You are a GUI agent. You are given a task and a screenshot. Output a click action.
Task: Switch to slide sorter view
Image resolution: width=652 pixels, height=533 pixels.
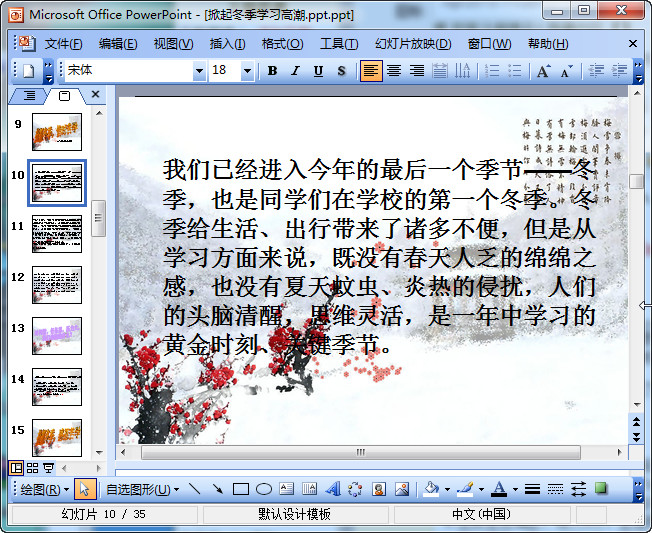pos(32,467)
